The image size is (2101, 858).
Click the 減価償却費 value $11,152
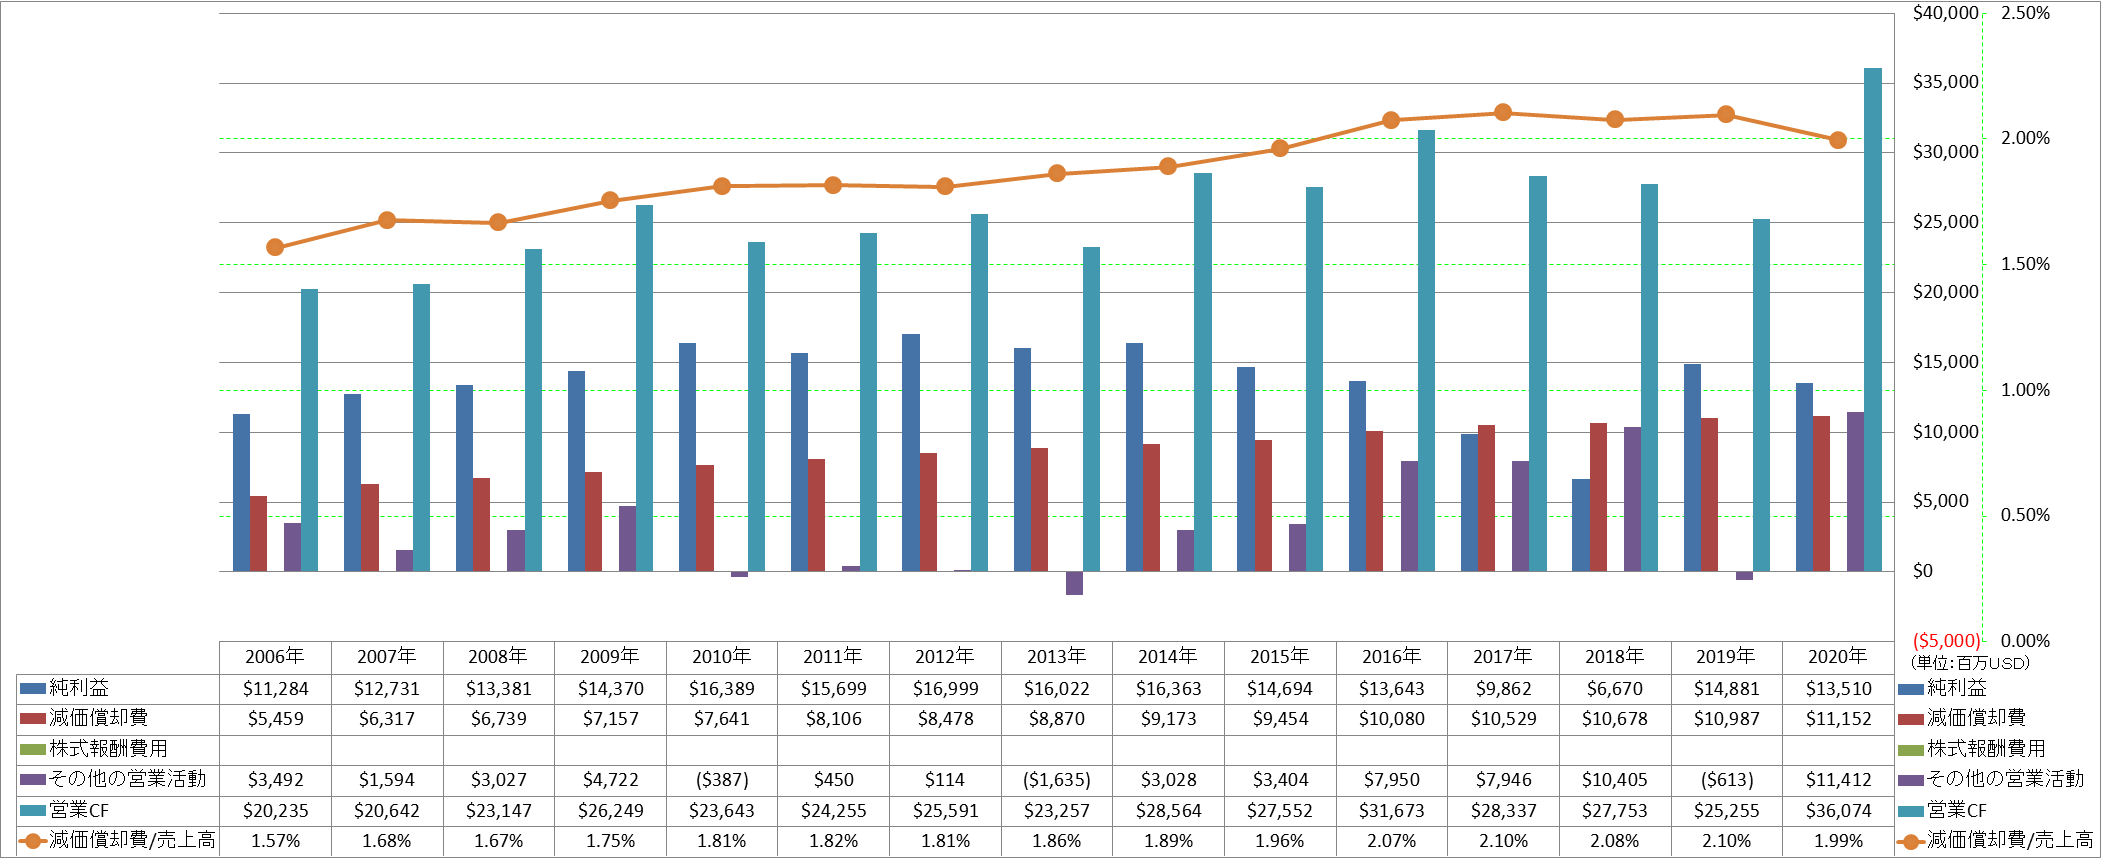(x=1838, y=719)
